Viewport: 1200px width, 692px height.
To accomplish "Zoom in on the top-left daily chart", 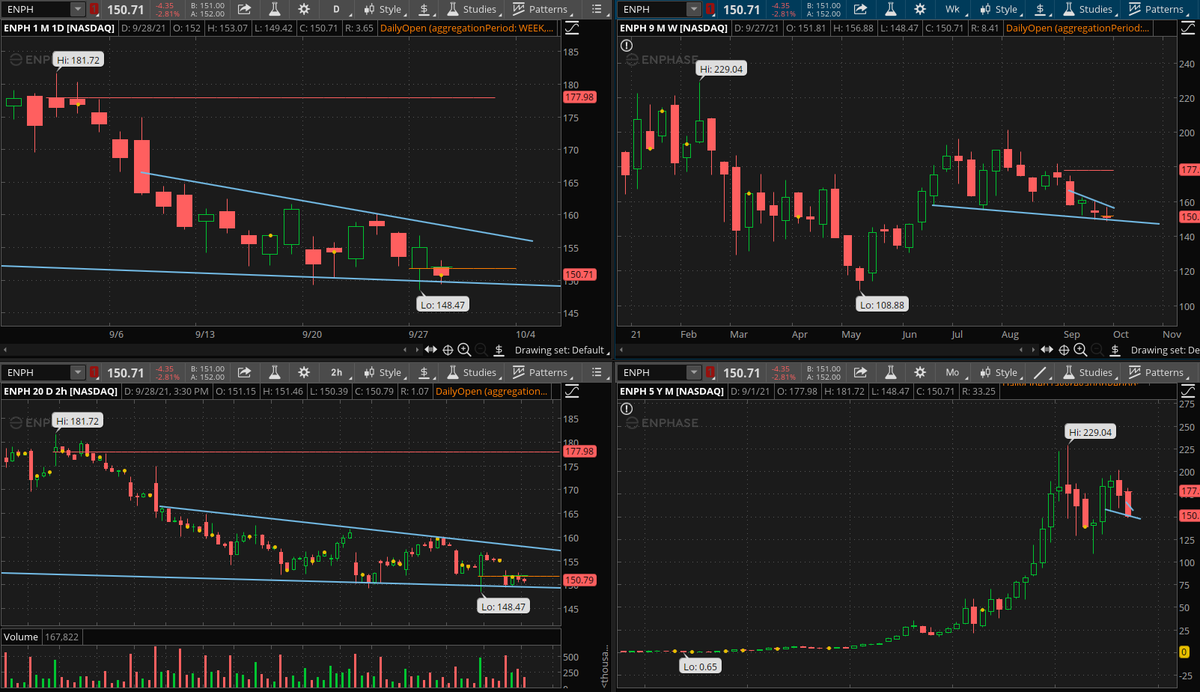I will [x=466, y=350].
